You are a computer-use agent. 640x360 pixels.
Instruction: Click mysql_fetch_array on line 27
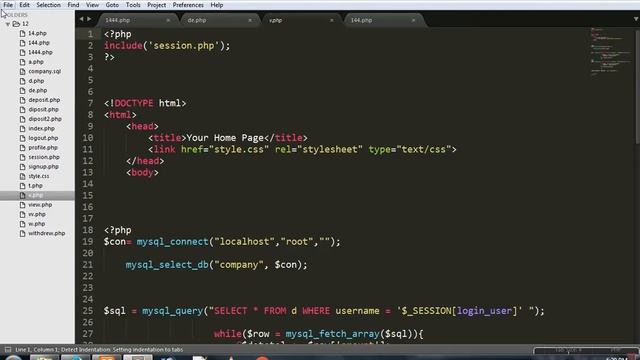[332, 334]
